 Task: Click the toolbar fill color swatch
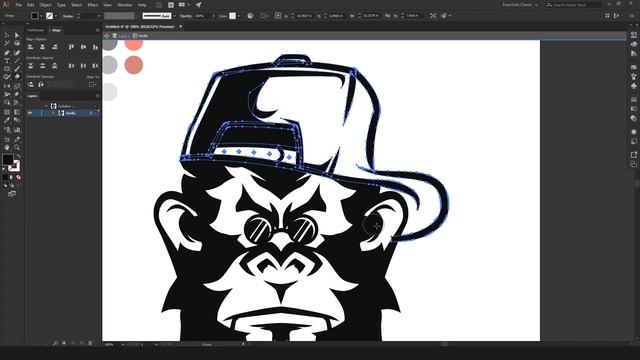[x=8, y=160]
